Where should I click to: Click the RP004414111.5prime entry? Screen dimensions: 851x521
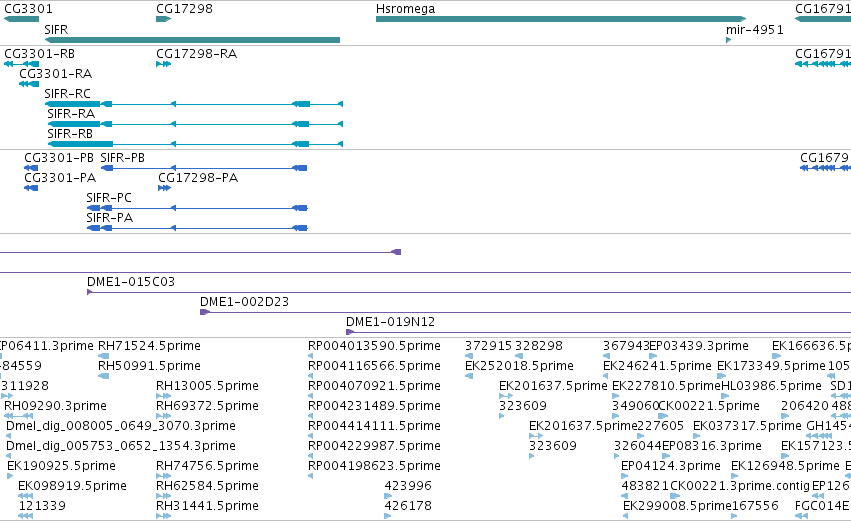[374, 426]
